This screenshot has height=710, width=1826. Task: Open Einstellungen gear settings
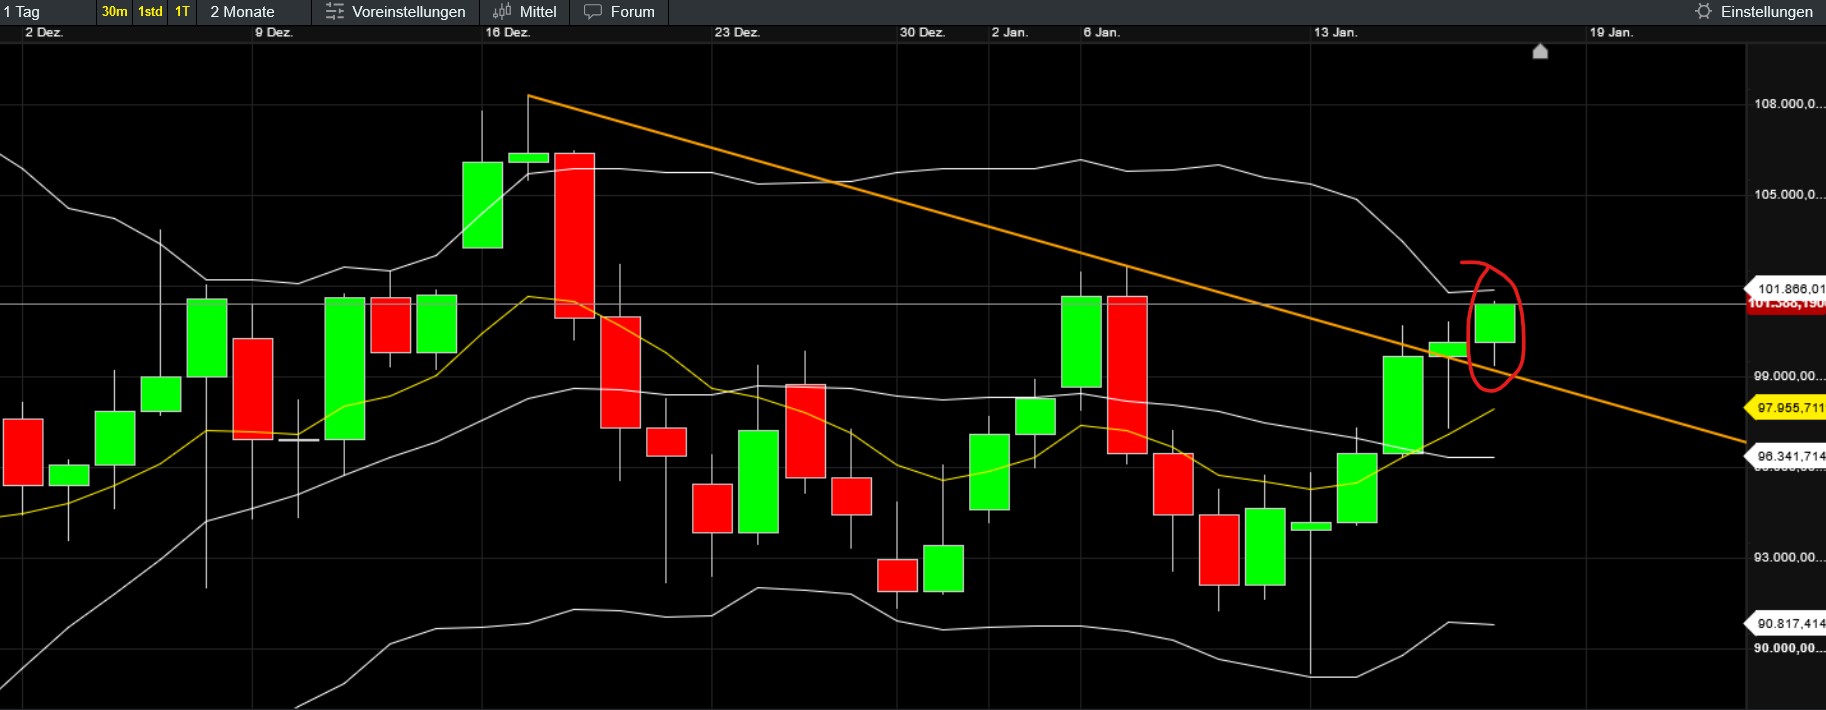tap(1755, 12)
